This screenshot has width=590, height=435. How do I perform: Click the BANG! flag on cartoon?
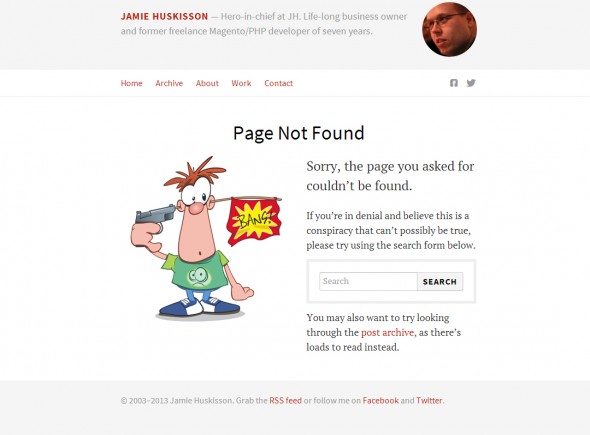point(254,222)
